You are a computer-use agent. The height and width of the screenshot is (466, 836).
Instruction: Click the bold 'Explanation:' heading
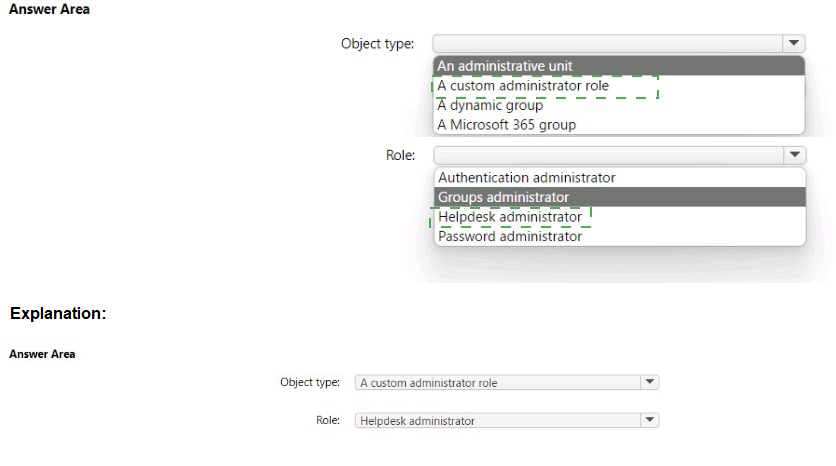(x=58, y=314)
